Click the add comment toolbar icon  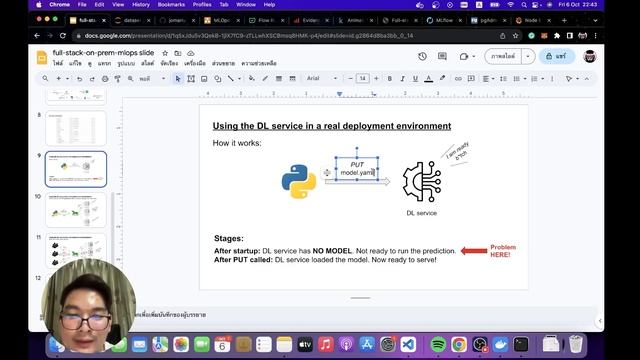pyautogui.click(x=471, y=78)
